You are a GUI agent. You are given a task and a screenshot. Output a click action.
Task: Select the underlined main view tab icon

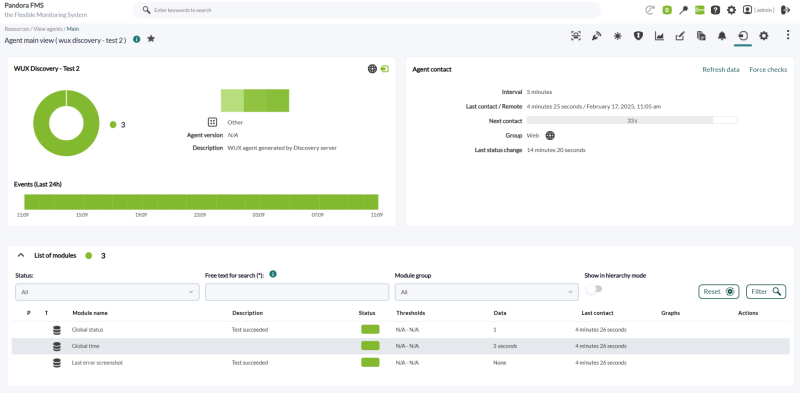[743, 36]
